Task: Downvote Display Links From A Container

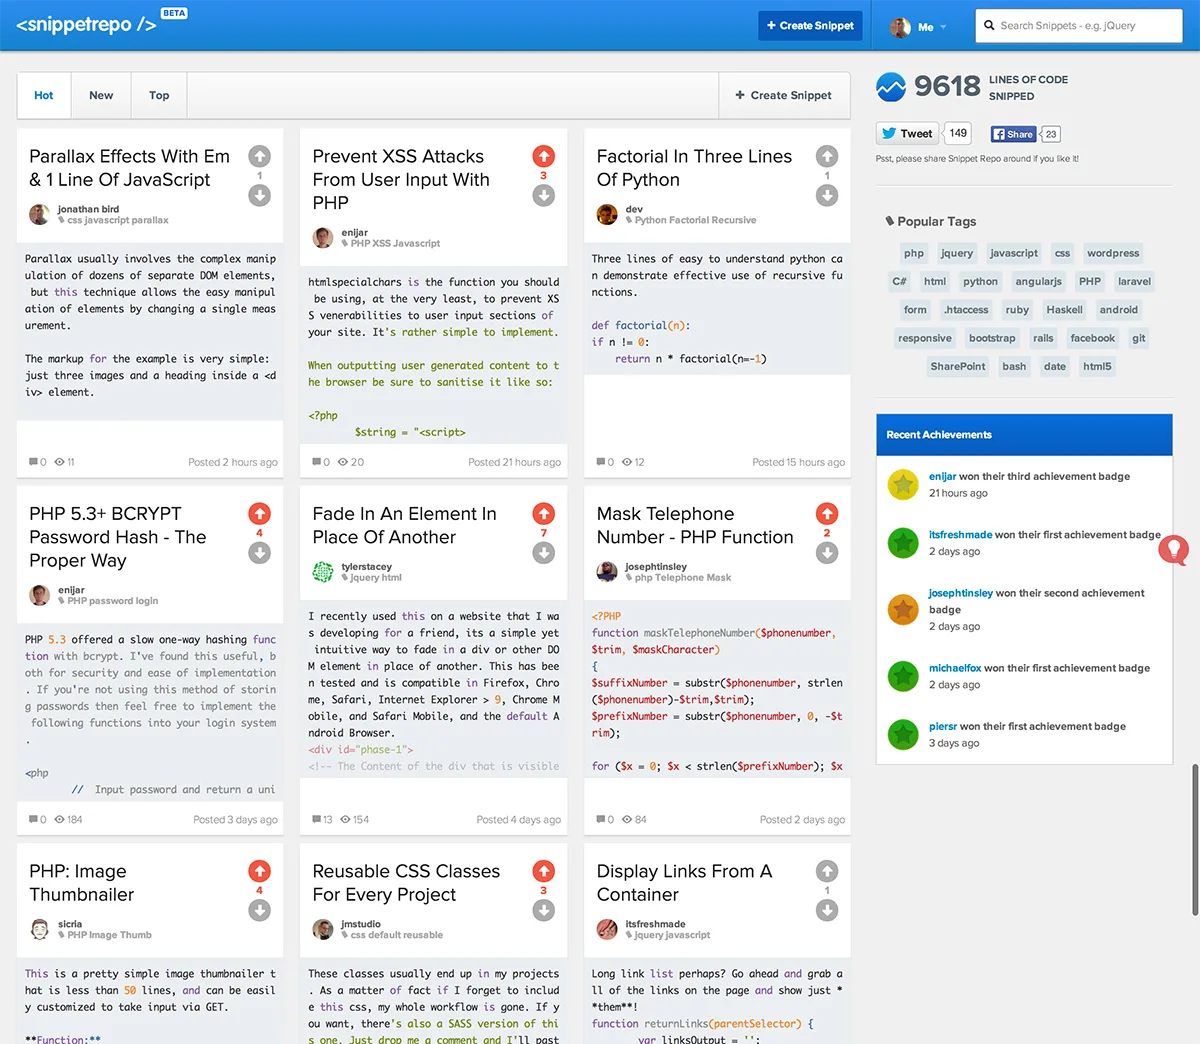Action: coord(827,910)
